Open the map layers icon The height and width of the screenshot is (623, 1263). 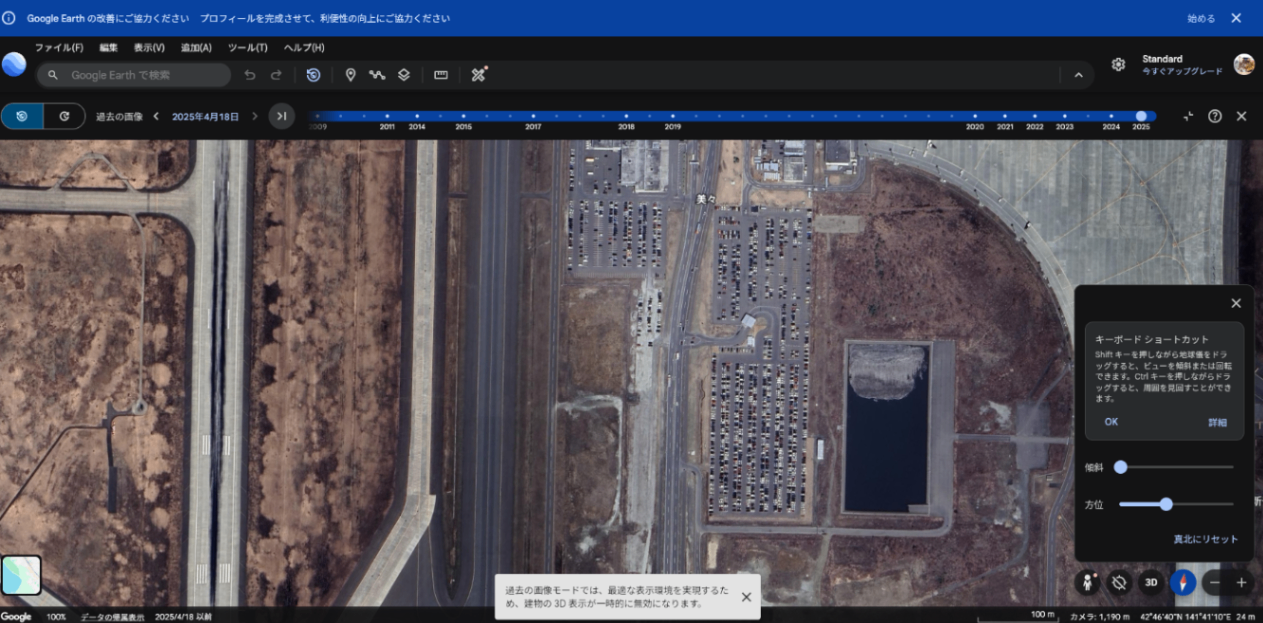[x=404, y=75]
